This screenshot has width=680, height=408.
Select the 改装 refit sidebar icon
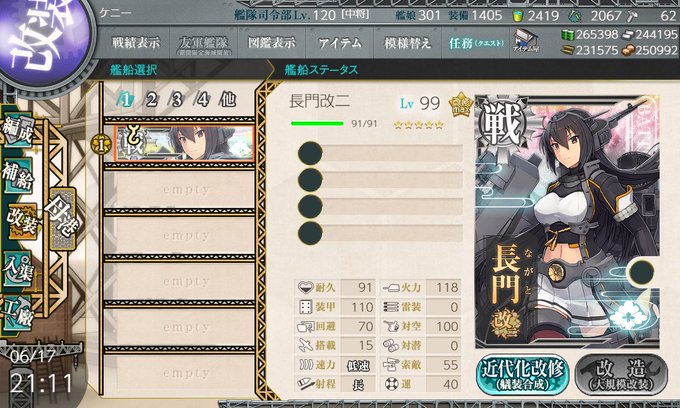point(22,222)
